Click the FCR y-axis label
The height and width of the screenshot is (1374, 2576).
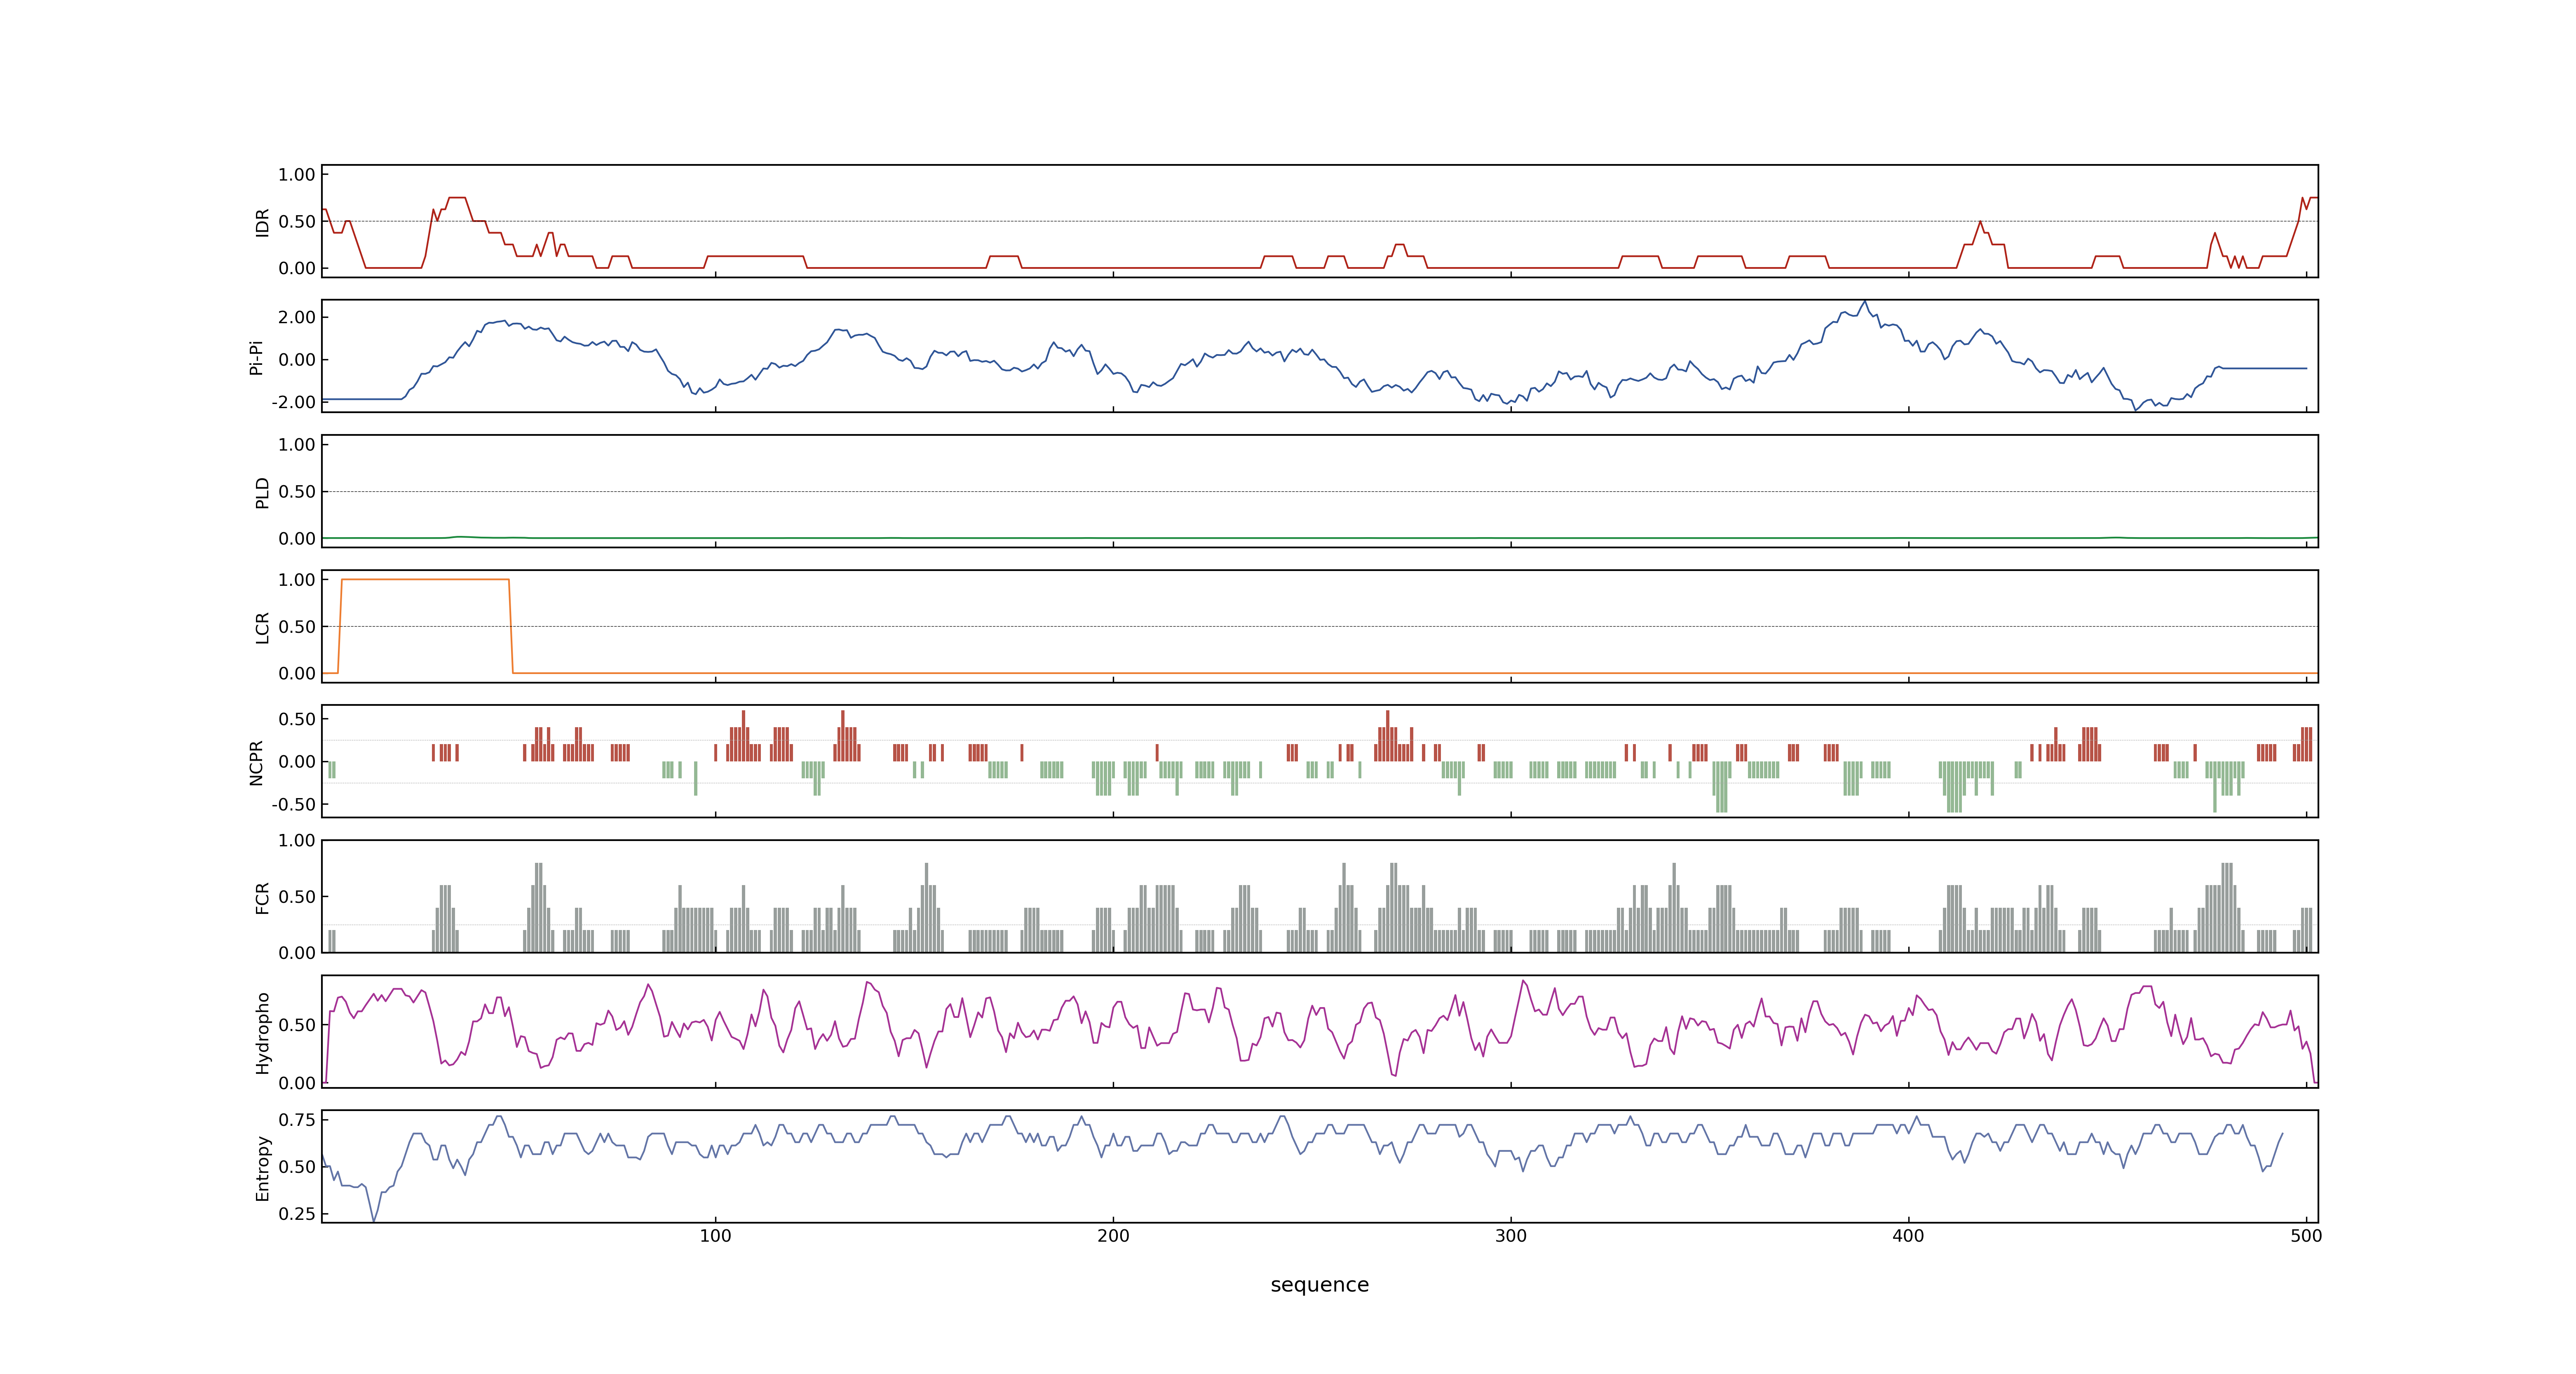click(x=262, y=898)
